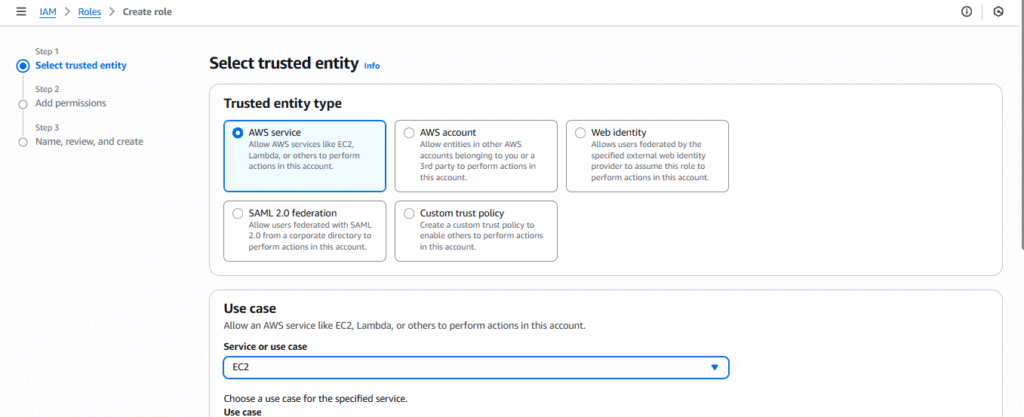Open the hexagon settings icon top right
The height and width of the screenshot is (417, 1024).
coord(998,12)
